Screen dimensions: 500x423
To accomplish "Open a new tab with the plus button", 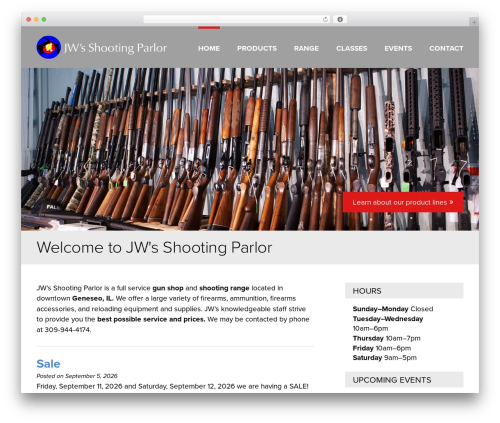I will [474, 22].
